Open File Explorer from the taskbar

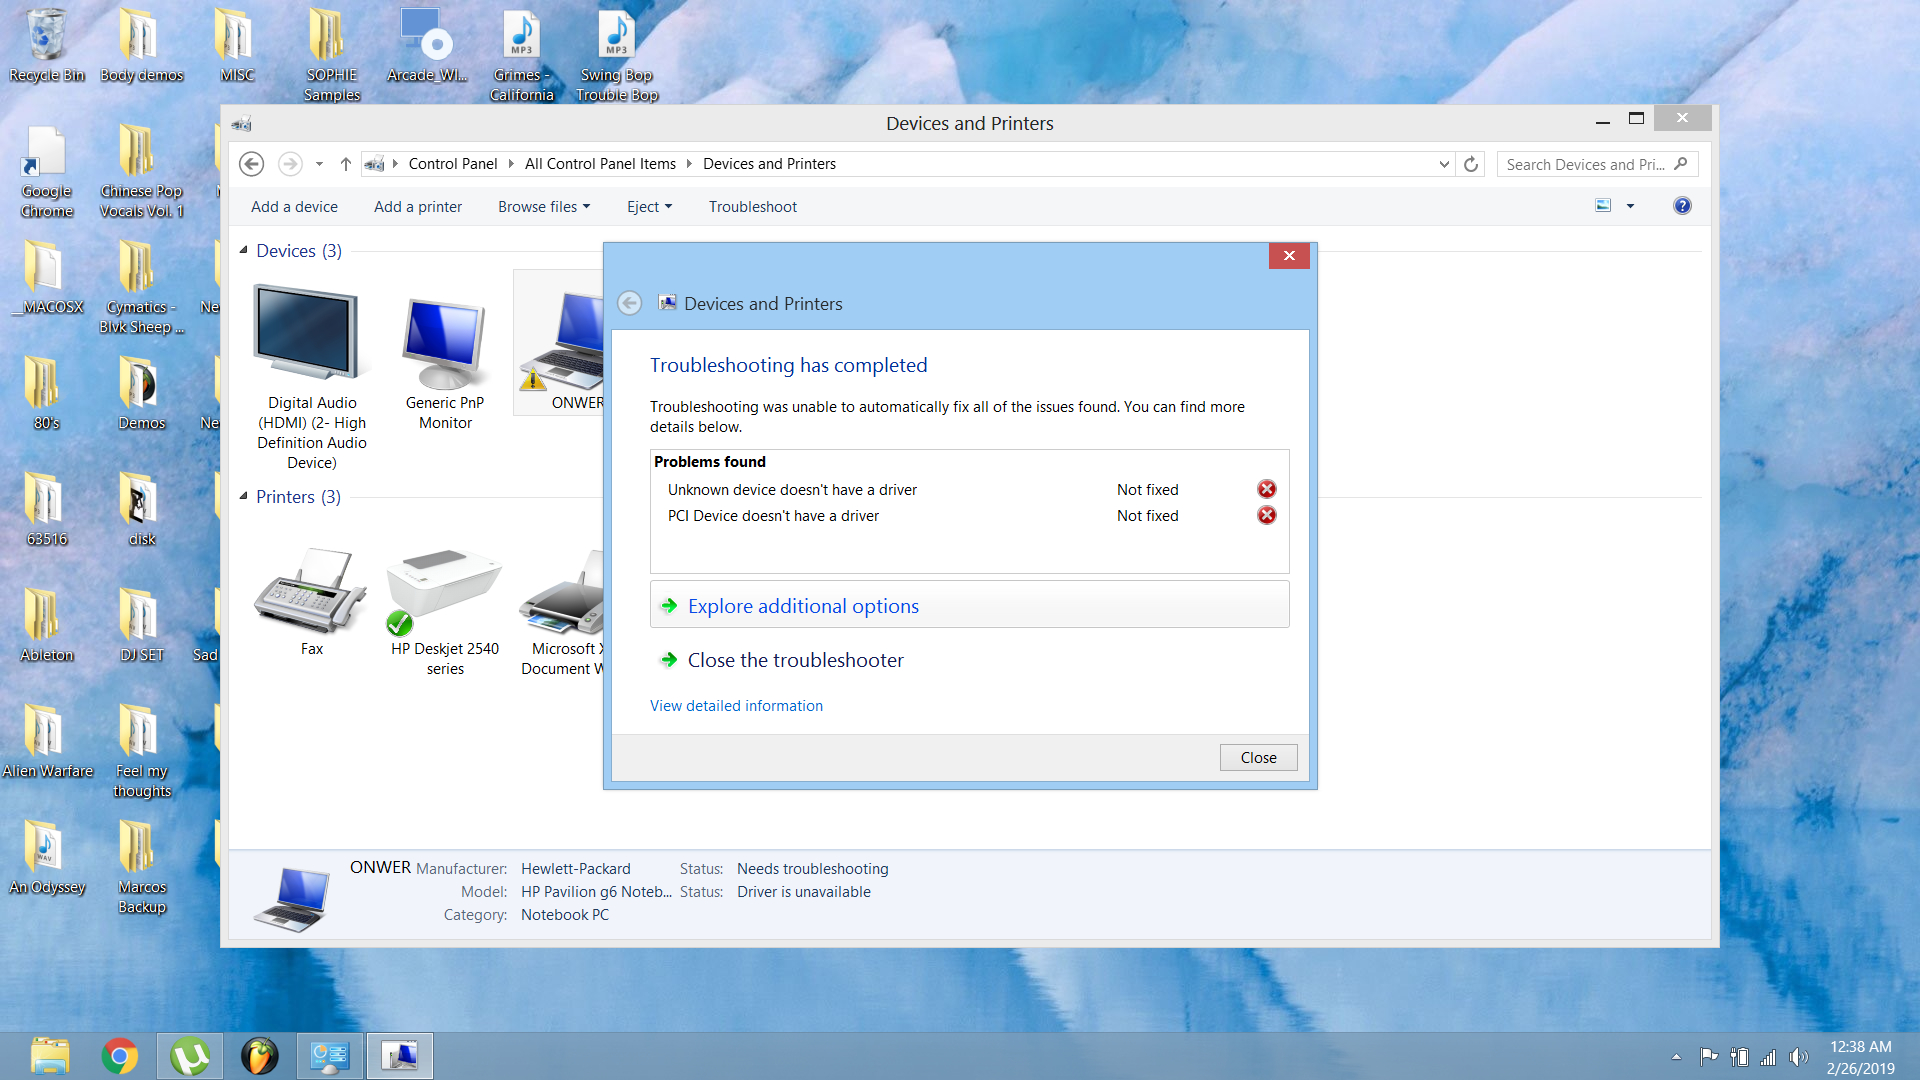click(50, 1056)
